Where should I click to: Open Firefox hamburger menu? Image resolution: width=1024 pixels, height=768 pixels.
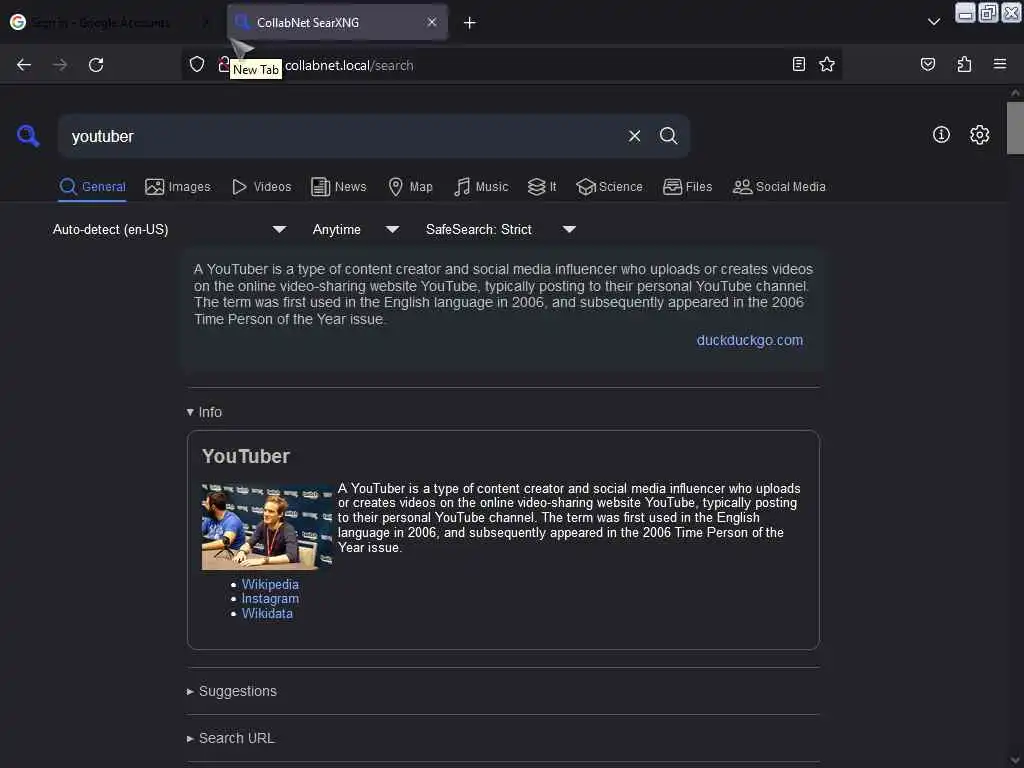[x=1000, y=64]
